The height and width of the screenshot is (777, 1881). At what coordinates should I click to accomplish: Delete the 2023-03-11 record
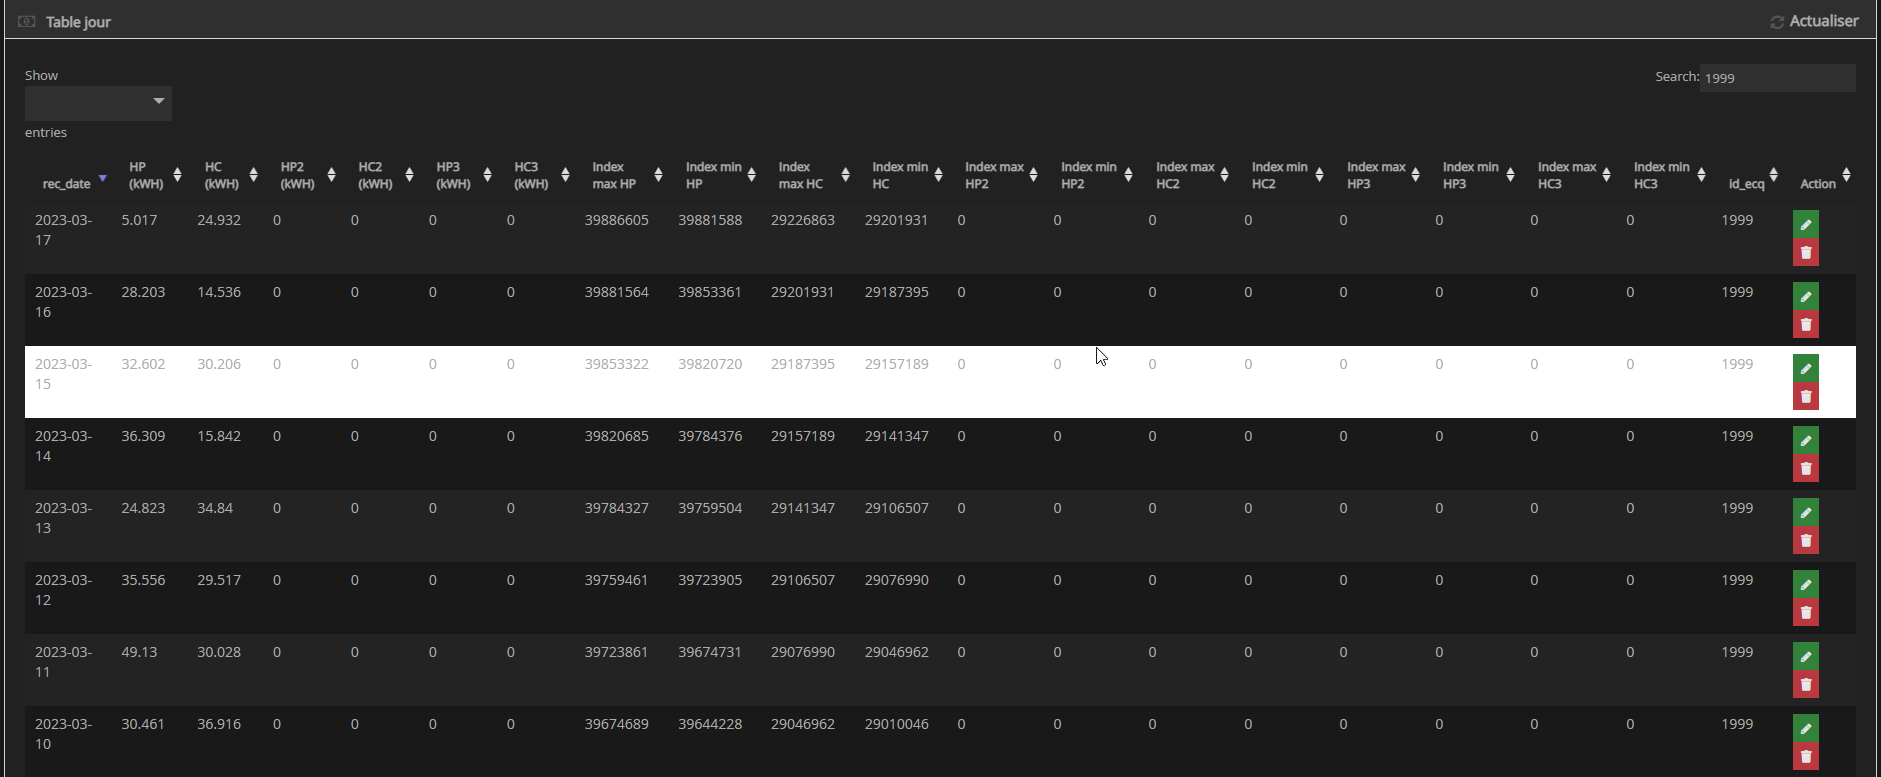click(x=1805, y=685)
